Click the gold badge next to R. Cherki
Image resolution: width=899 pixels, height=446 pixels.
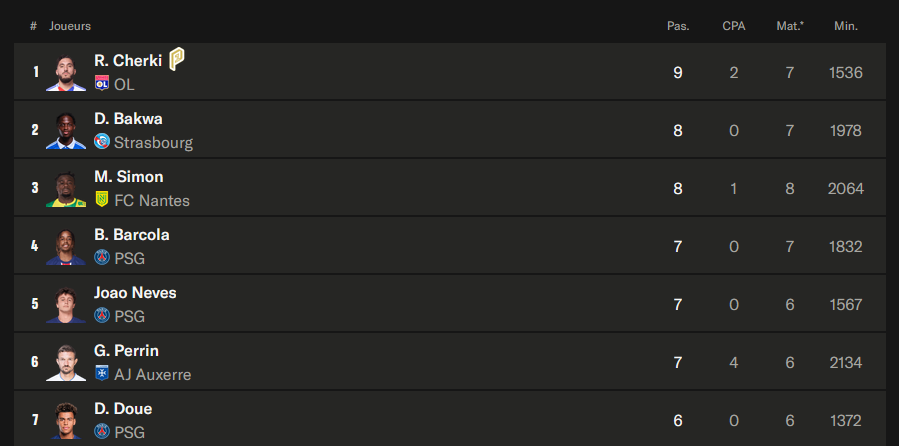pyautogui.click(x=176, y=59)
